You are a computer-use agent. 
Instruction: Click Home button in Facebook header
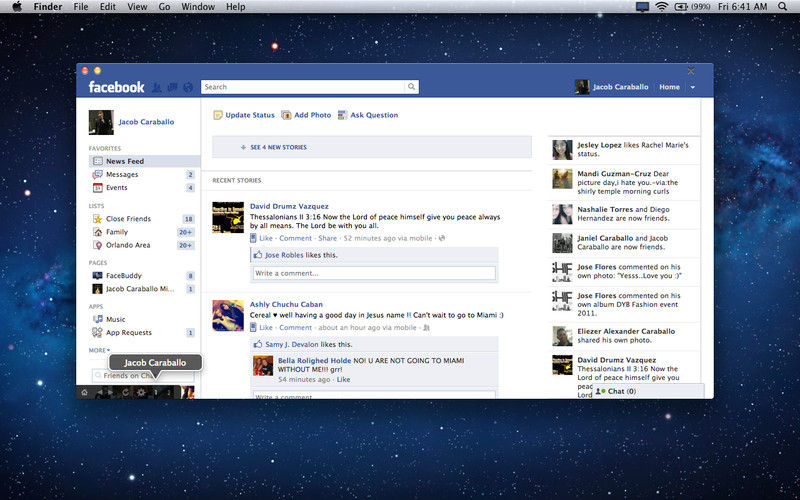pyautogui.click(x=669, y=87)
